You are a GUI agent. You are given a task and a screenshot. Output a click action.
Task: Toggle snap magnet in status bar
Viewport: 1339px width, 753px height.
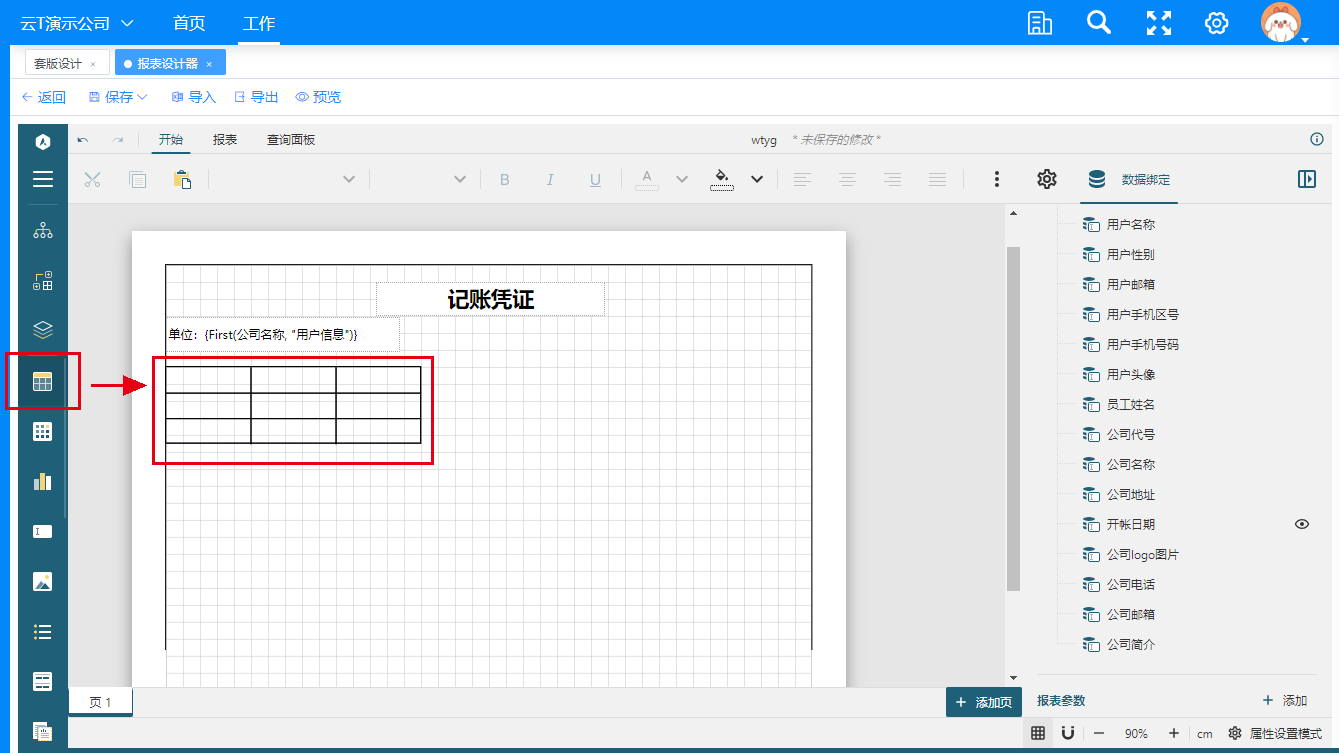point(1067,733)
